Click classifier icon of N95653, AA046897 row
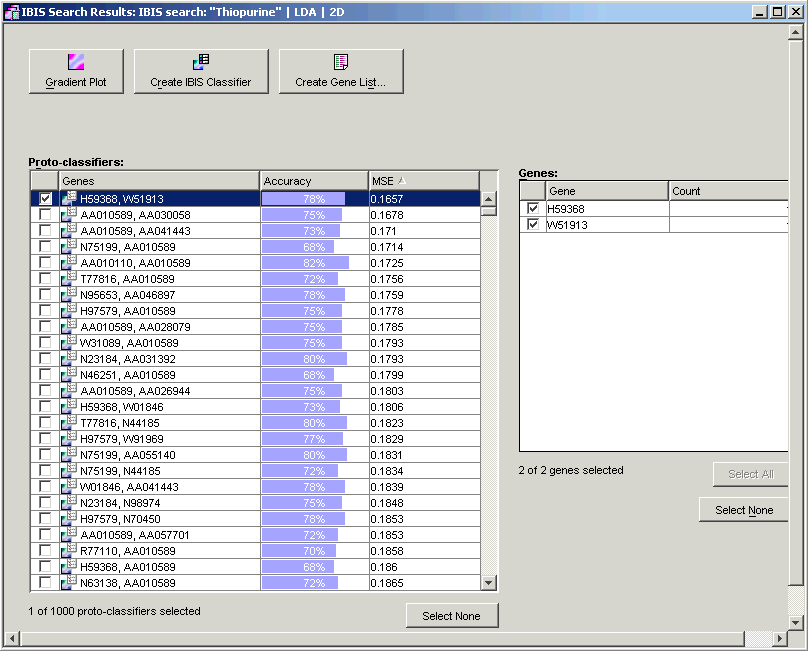 [69, 294]
